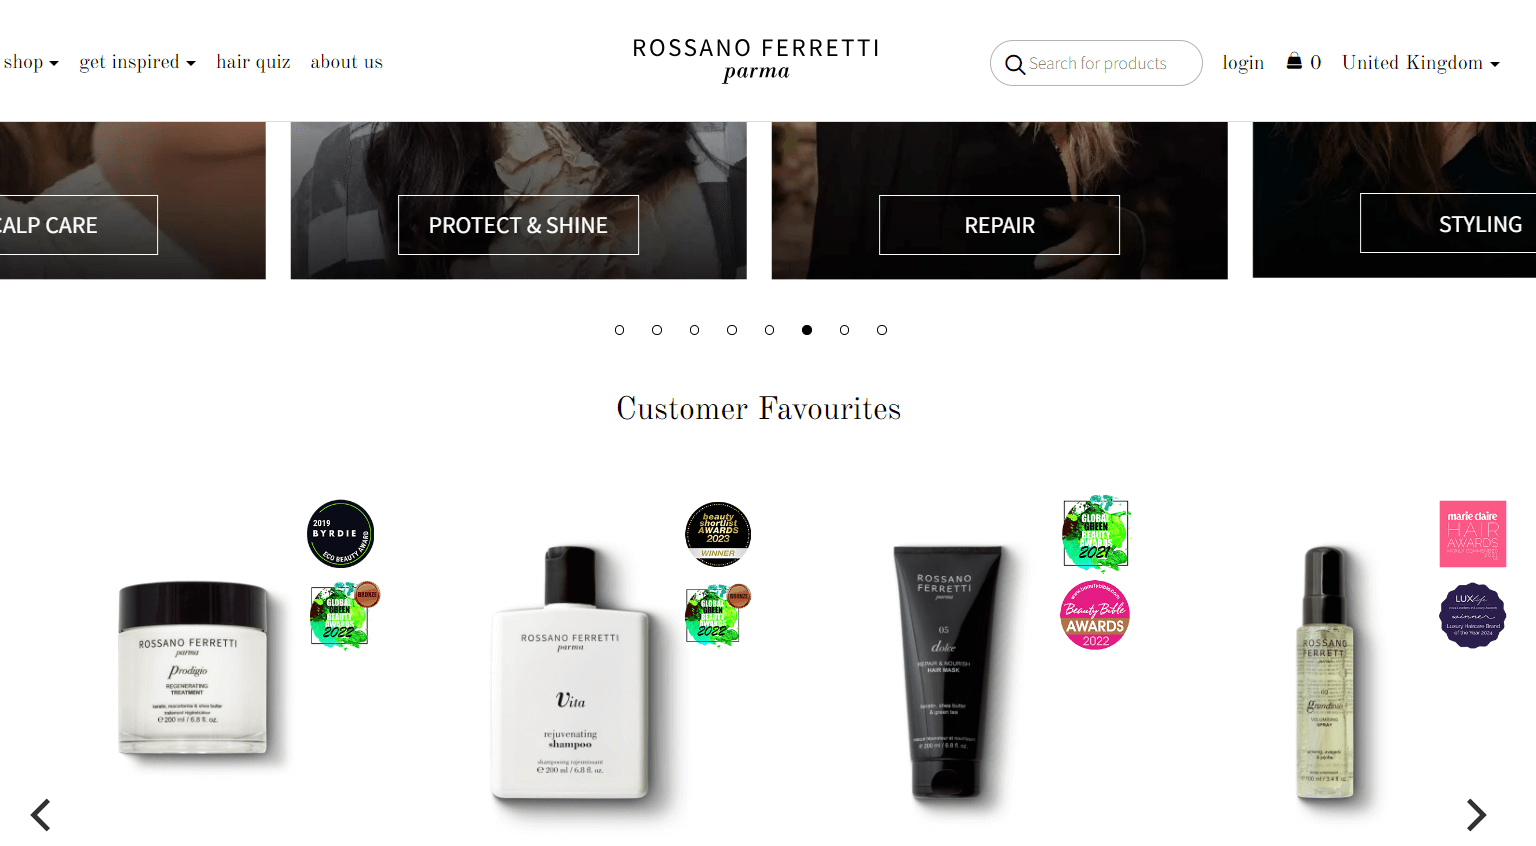This screenshot has height=846, width=1536.
Task: Go to previous Customer Favourites products
Action: [x=41, y=815]
